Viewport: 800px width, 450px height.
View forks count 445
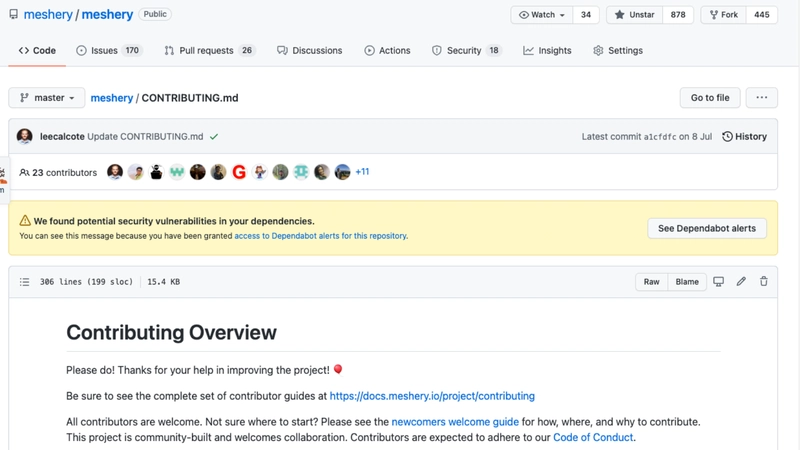tap(762, 15)
